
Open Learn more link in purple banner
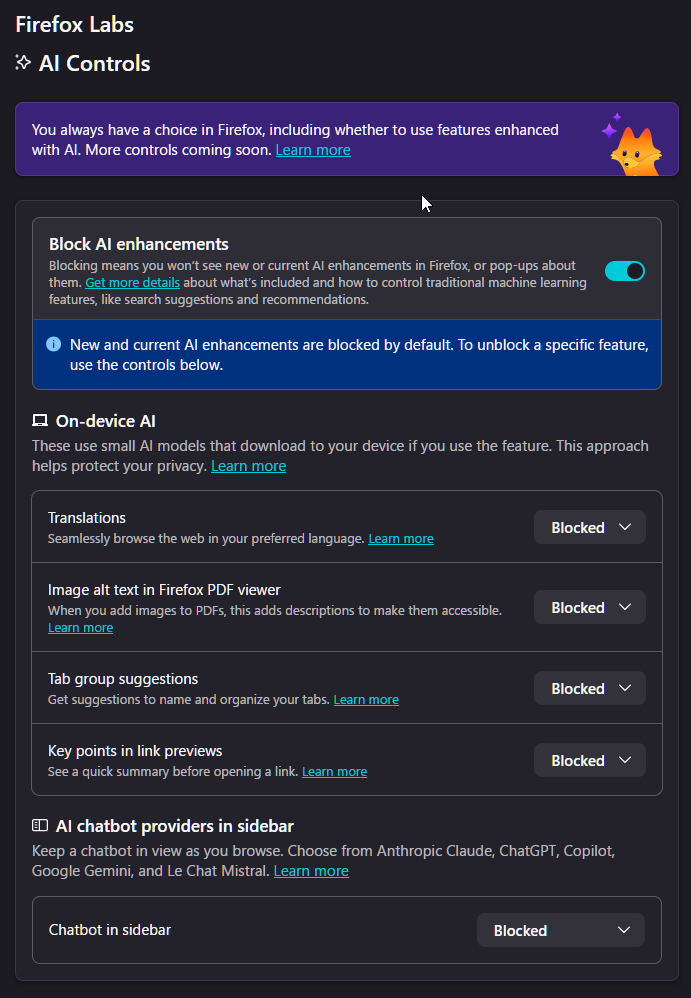[313, 150]
